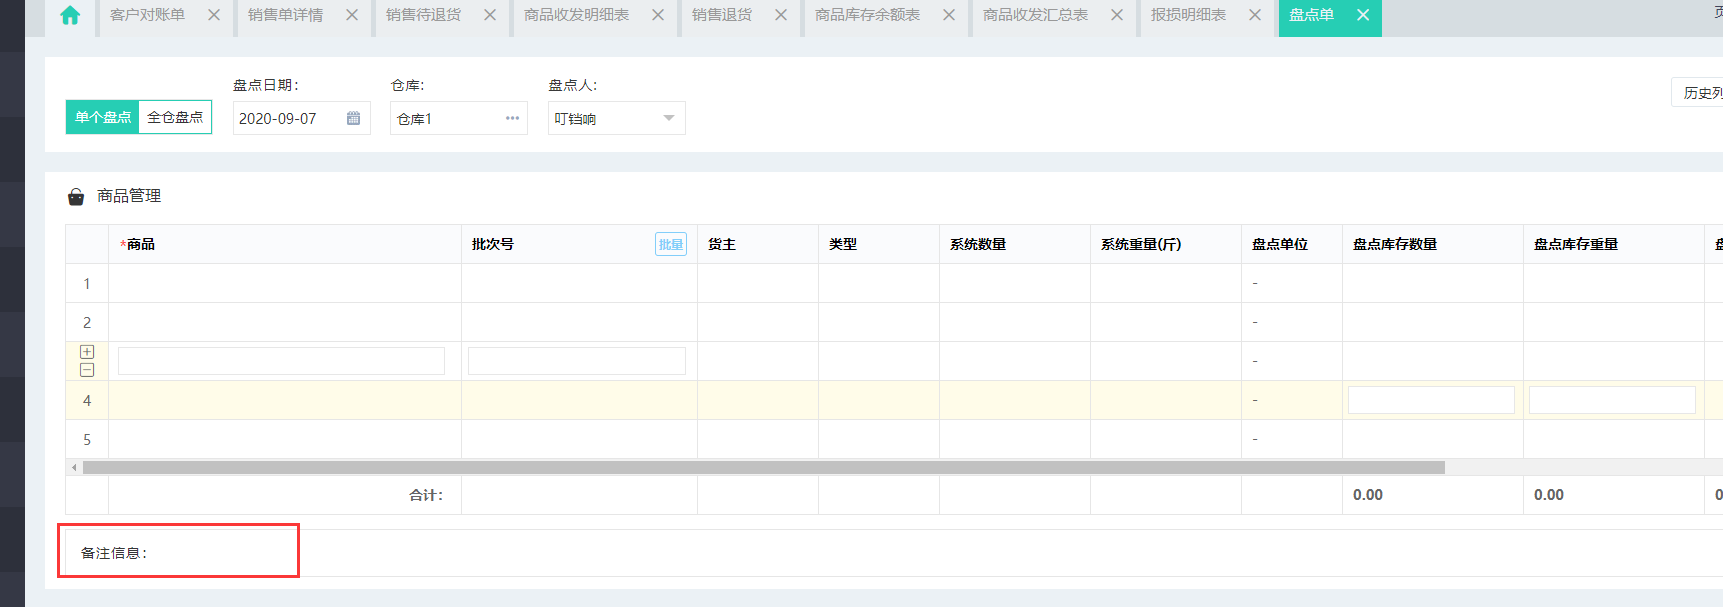Image resolution: width=1723 pixels, height=607 pixels.
Task: Select row number 2
Action: pos(87,322)
